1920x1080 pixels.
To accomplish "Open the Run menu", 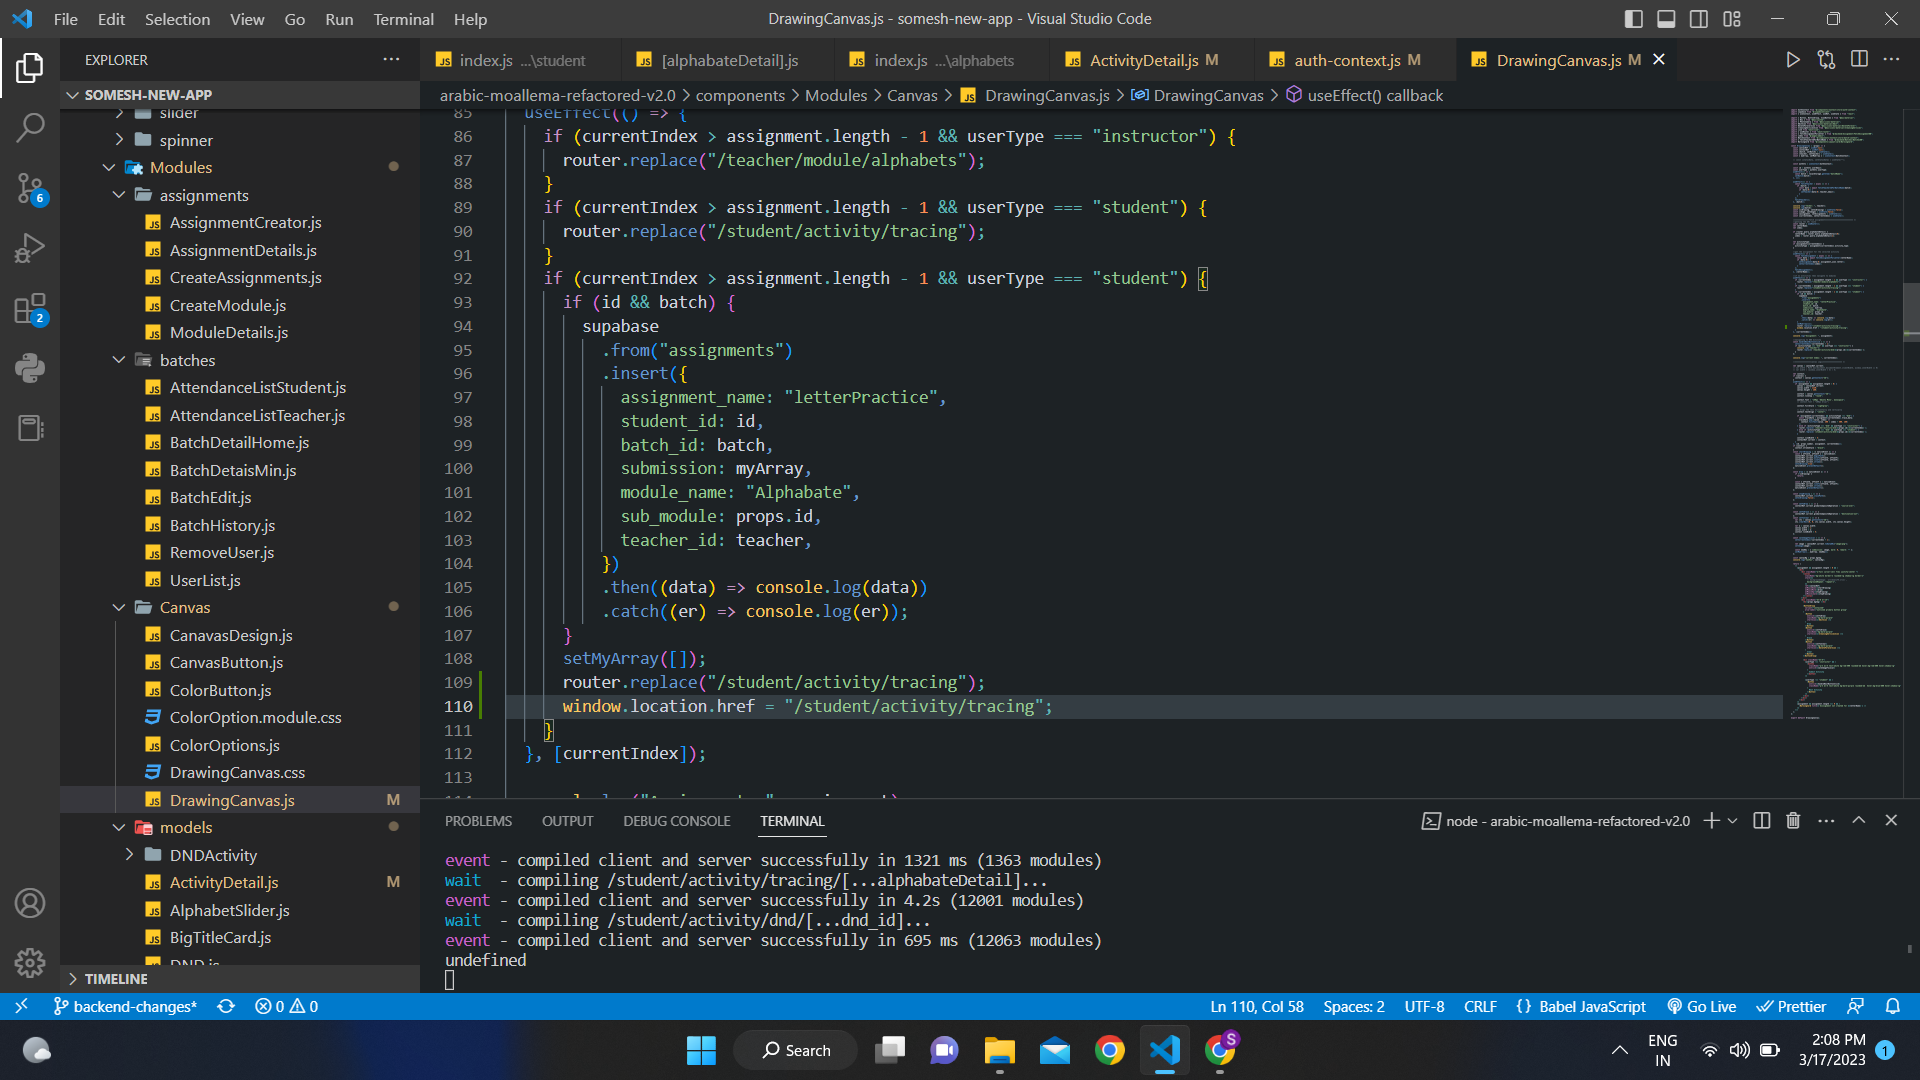I will (x=339, y=19).
